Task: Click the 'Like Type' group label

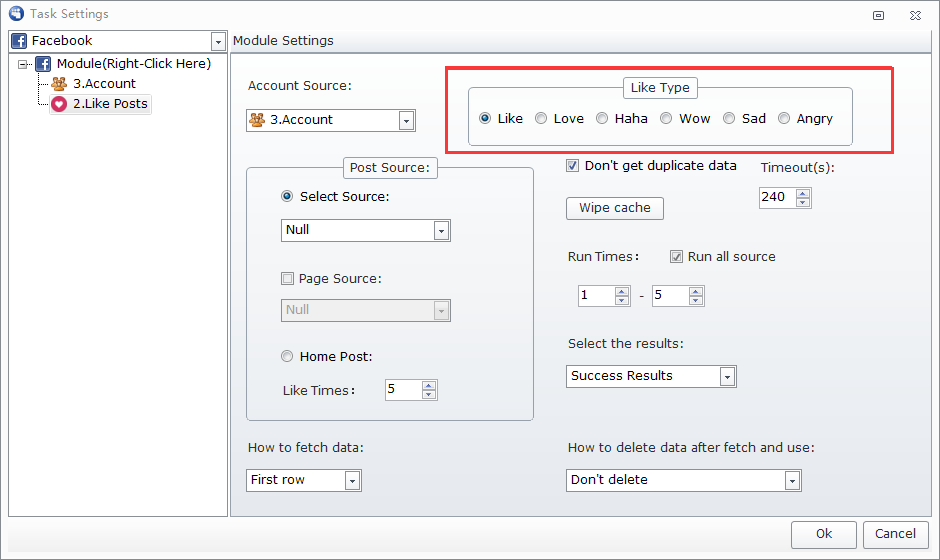Action: pyautogui.click(x=660, y=88)
